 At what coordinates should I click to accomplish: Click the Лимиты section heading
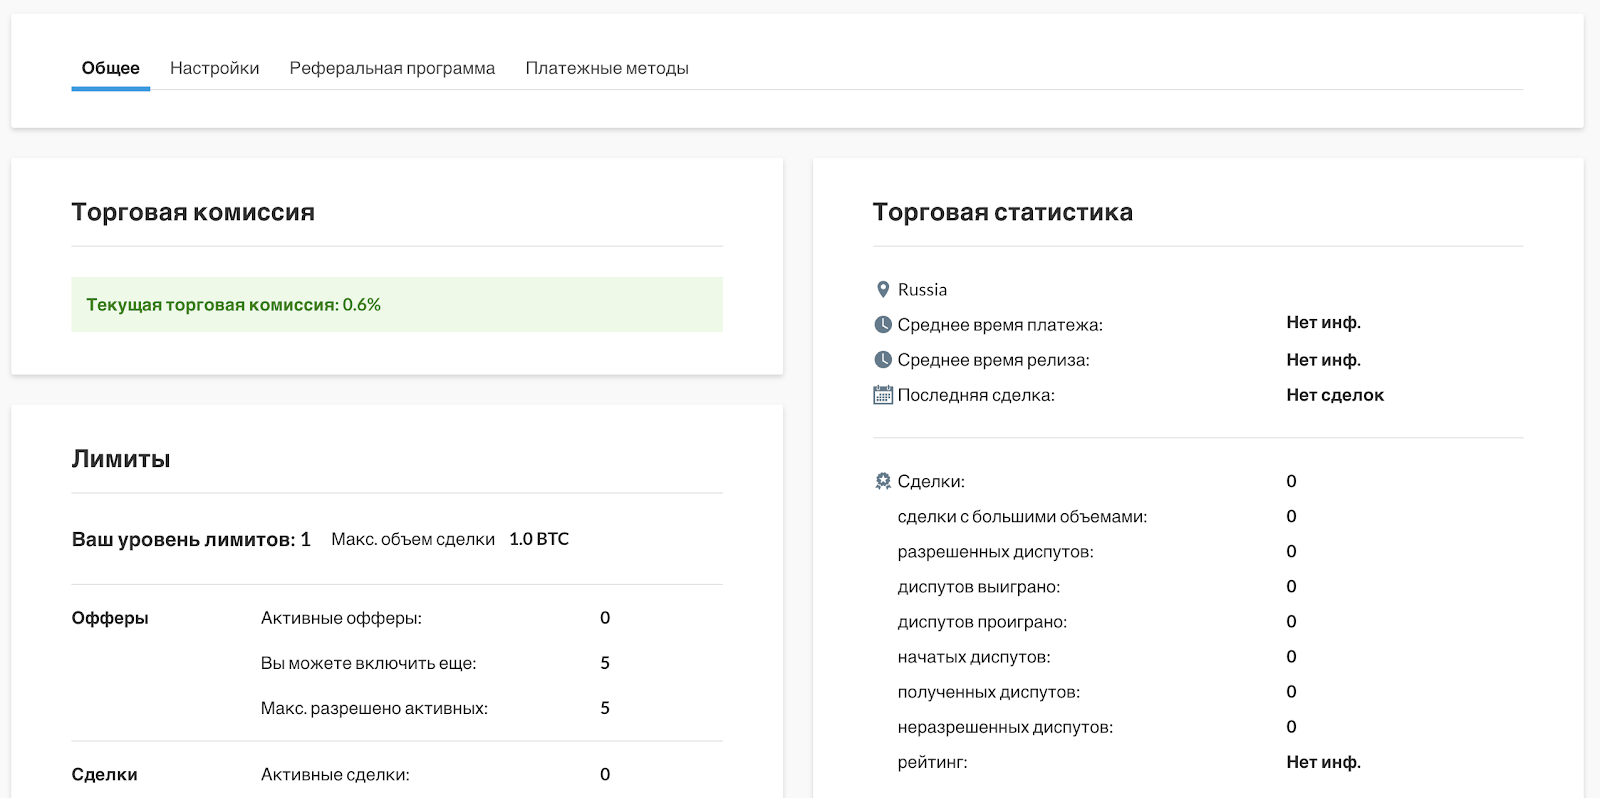(x=121, y=459)
